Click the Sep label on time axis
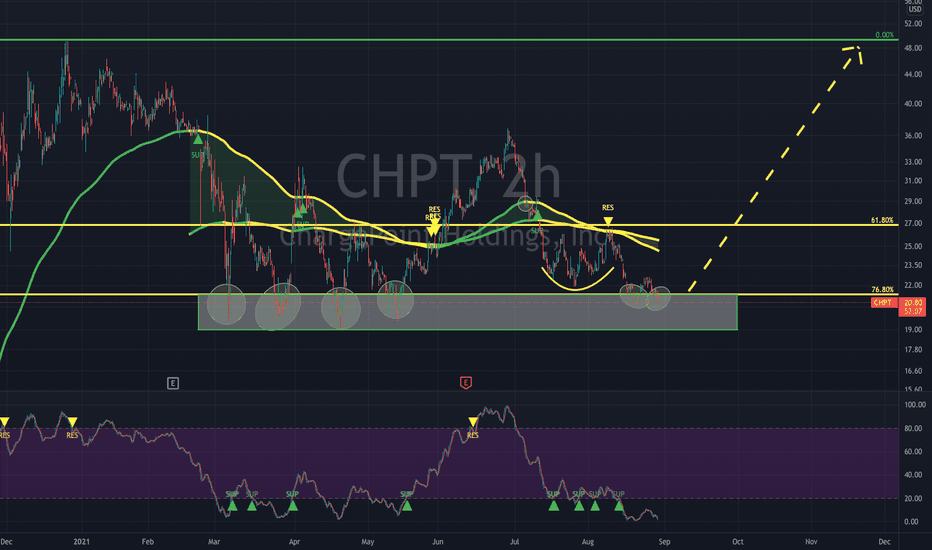 (664, 542)
